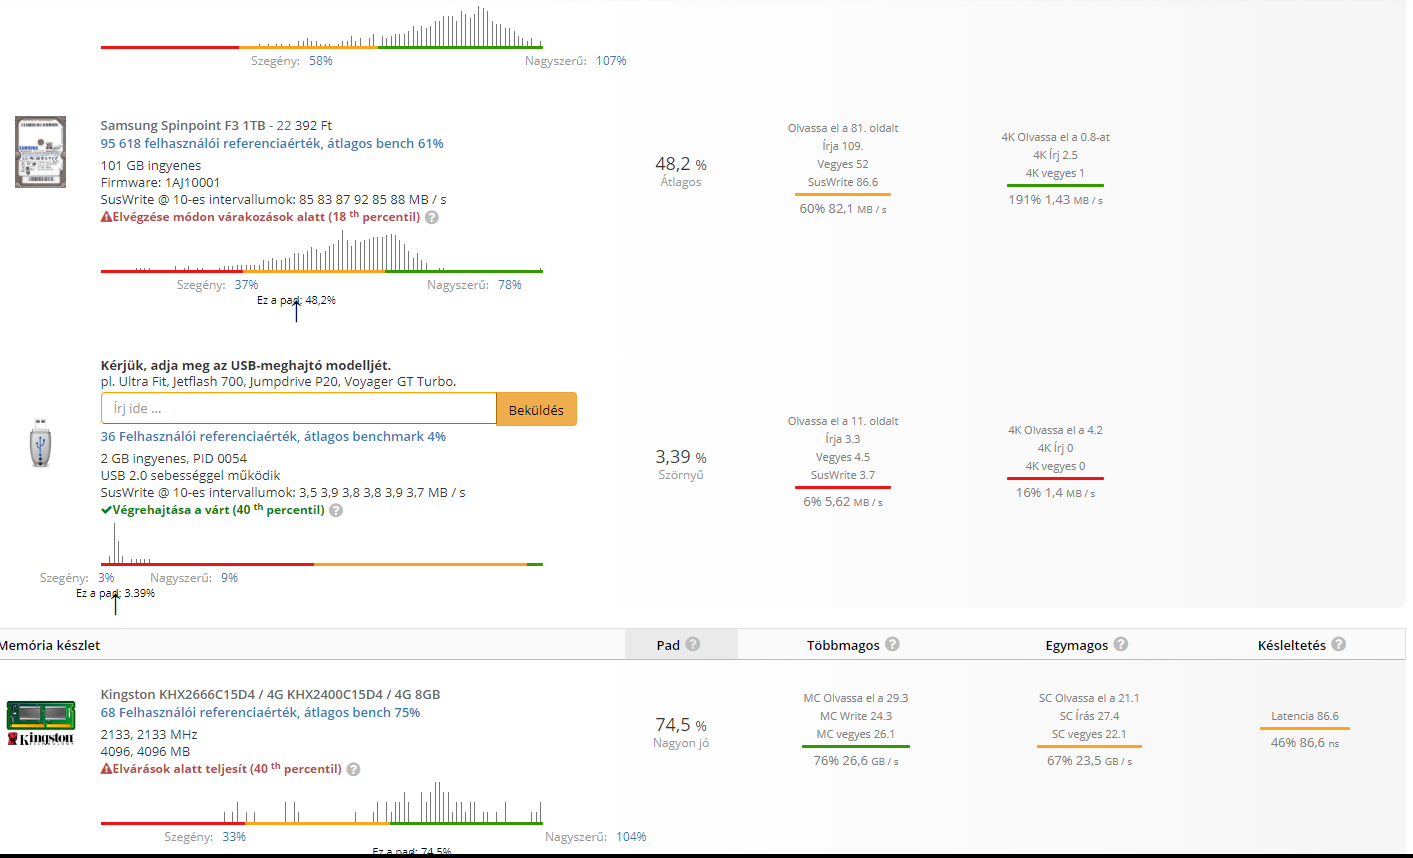Click the top poor percentage 58%
This screenshot has width=1413, height=858.
pyautogui.click(x=320, y=61)
